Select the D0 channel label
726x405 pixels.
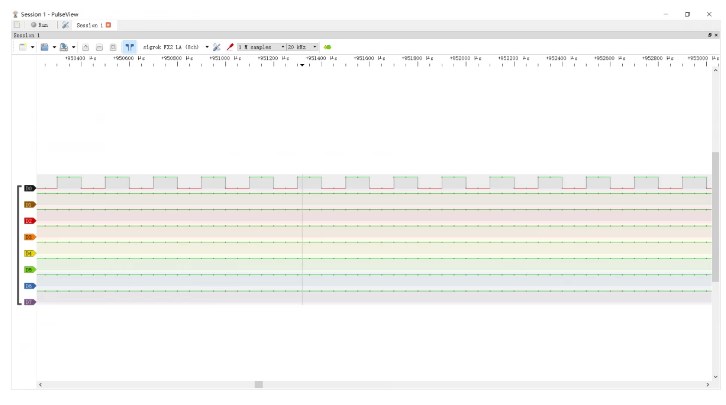tap(30, 188)
